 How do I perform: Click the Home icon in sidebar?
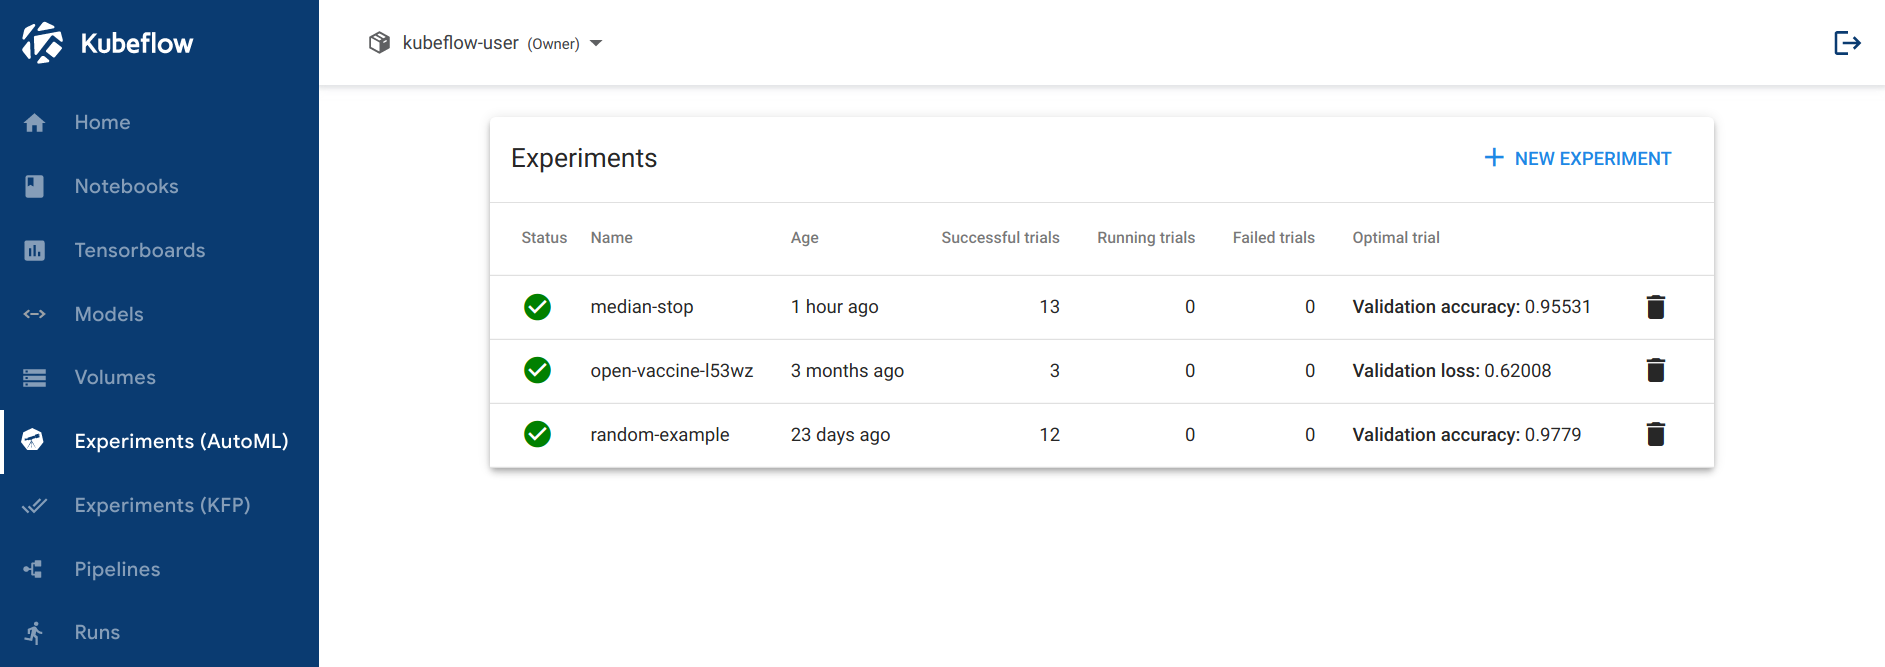click(35, 123)
